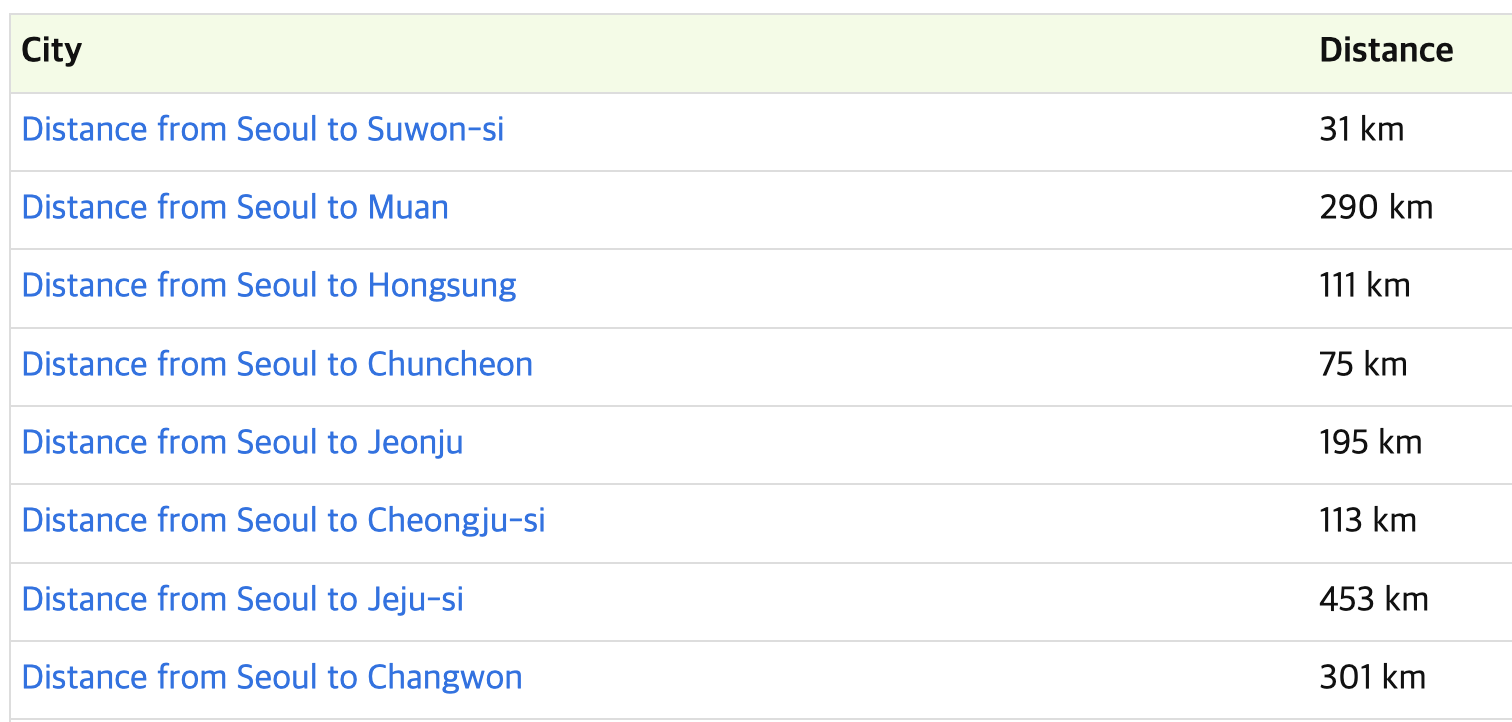Select the 195 km distance cell
The width and height of the screenshot is (1512, 722).
(x=1370, y=442)
